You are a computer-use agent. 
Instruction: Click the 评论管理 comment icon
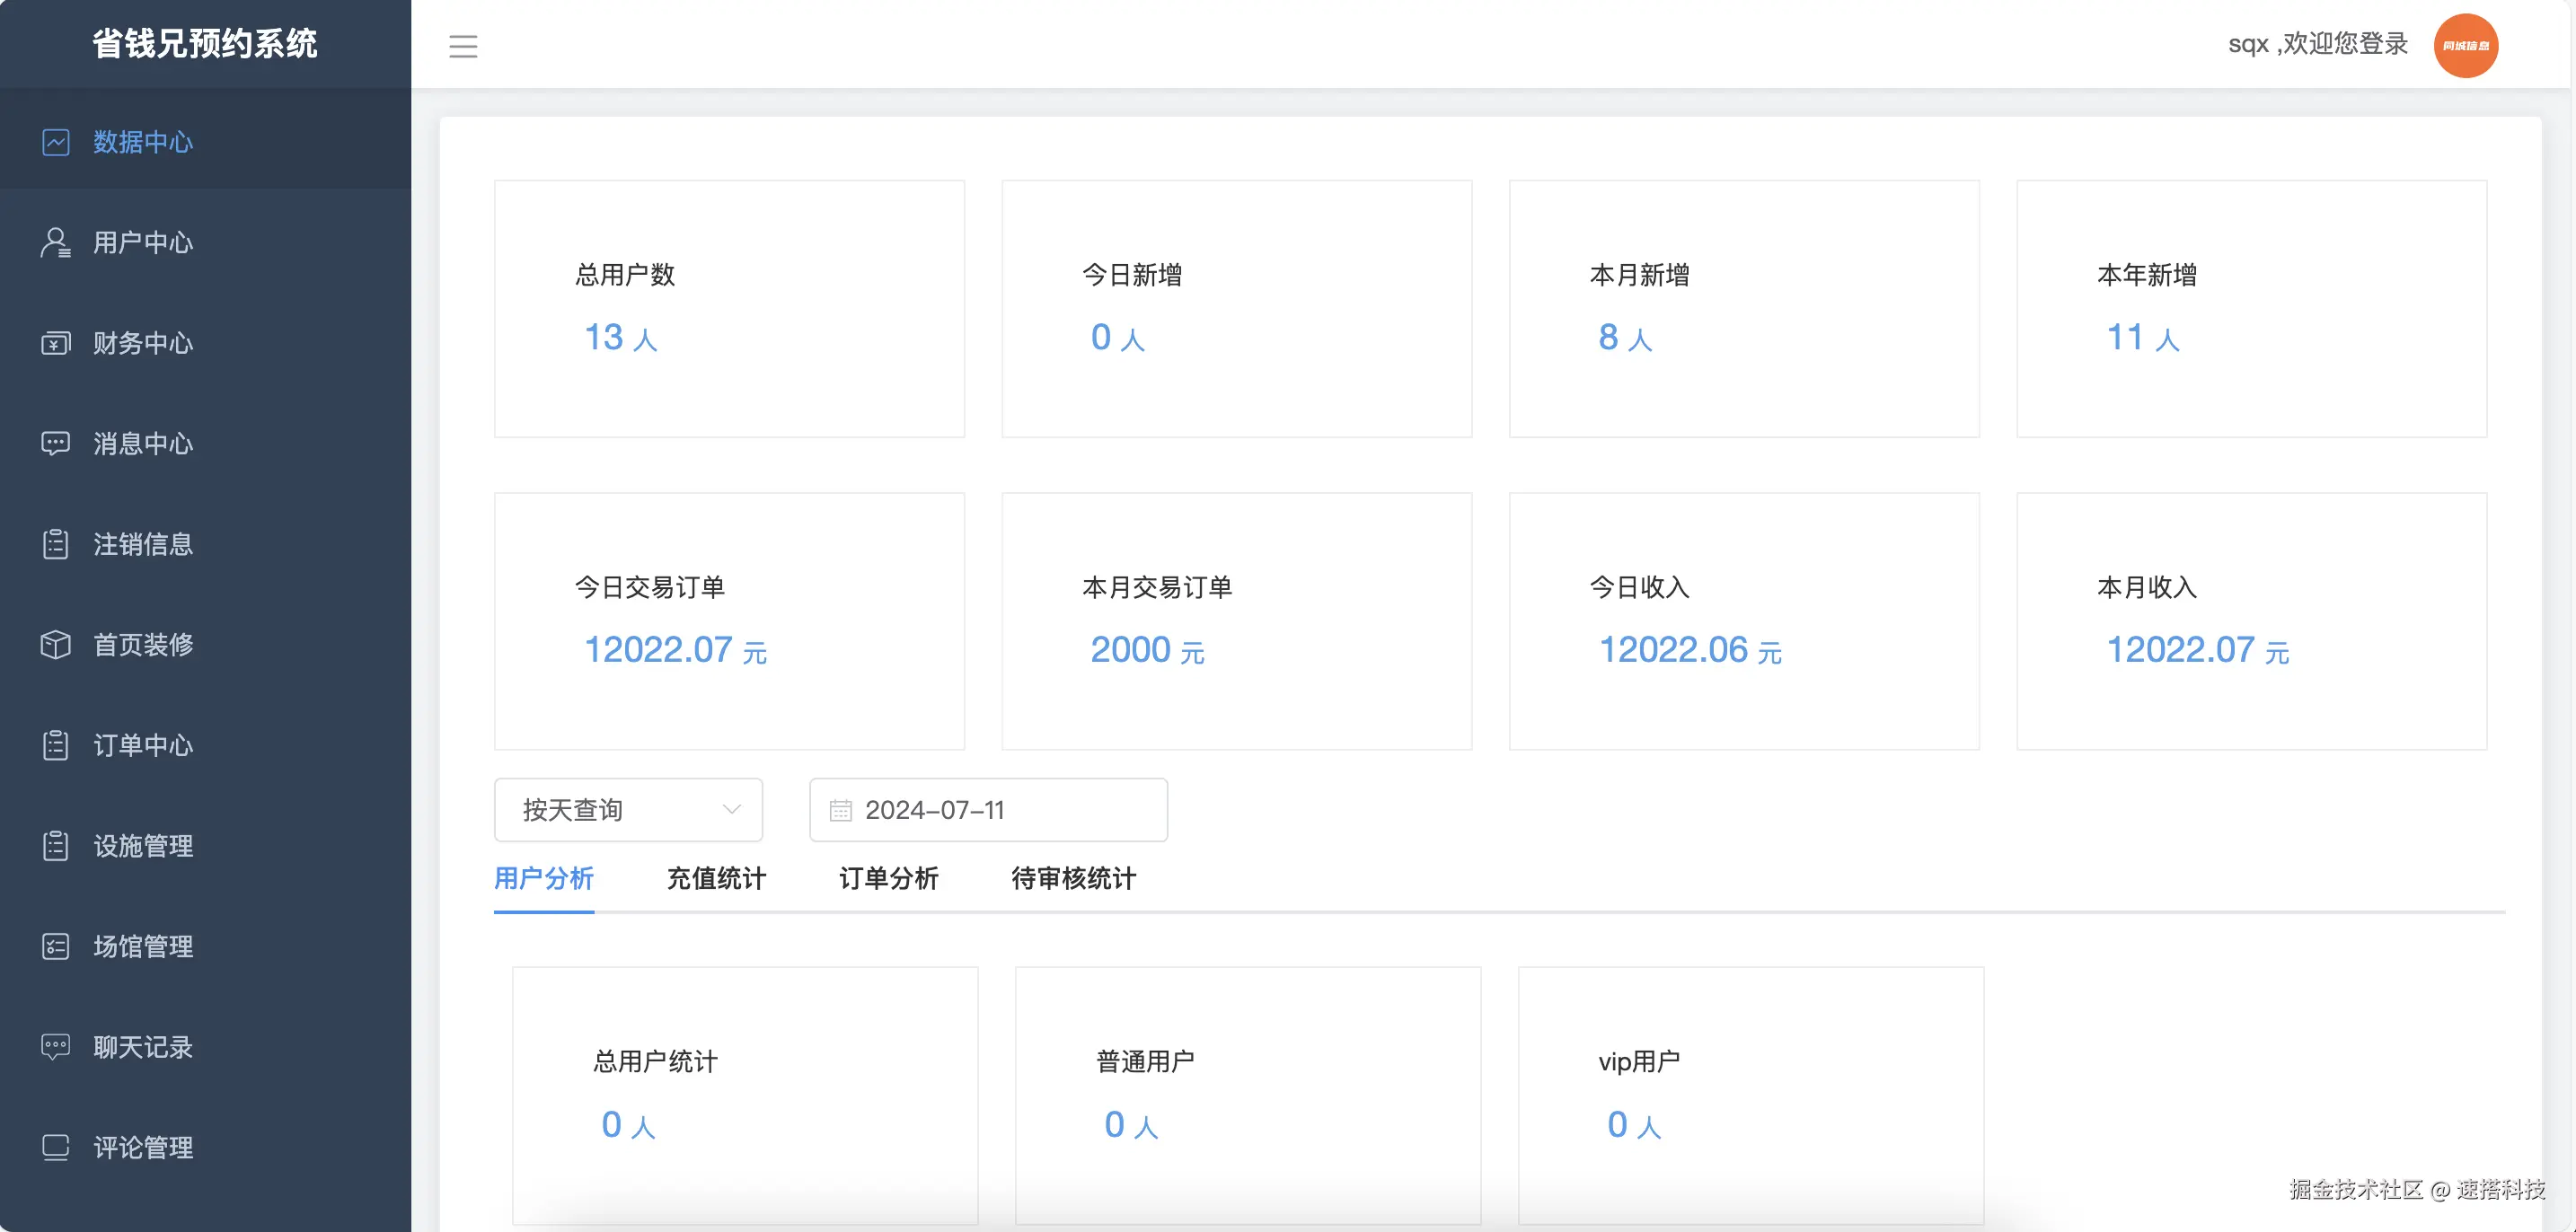click(x=56, y=1147)
